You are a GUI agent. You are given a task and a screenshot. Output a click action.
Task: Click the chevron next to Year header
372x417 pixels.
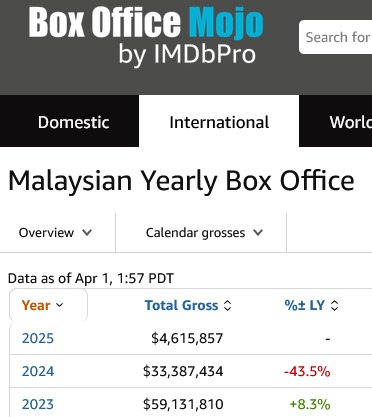coord(60,305)
